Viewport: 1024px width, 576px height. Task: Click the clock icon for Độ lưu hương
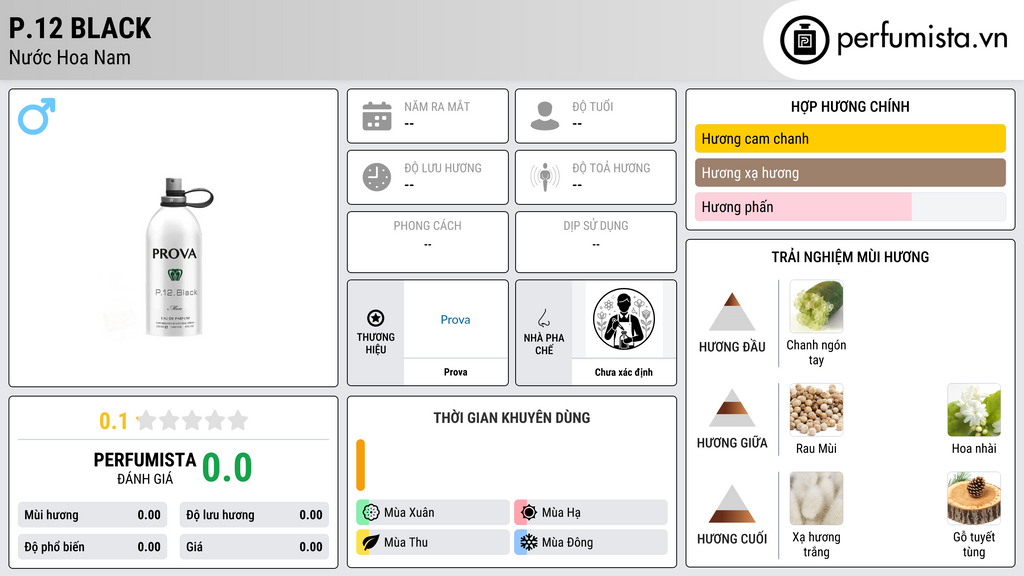tap(377, 177)
